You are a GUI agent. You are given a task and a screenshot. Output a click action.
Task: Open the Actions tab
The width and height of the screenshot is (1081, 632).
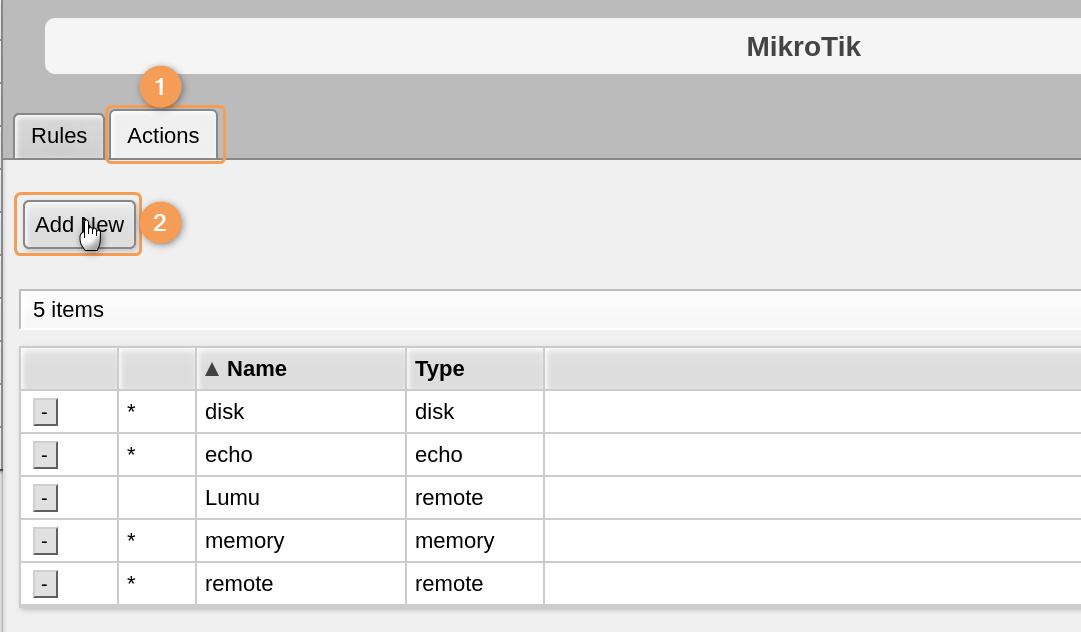[163, 136]
